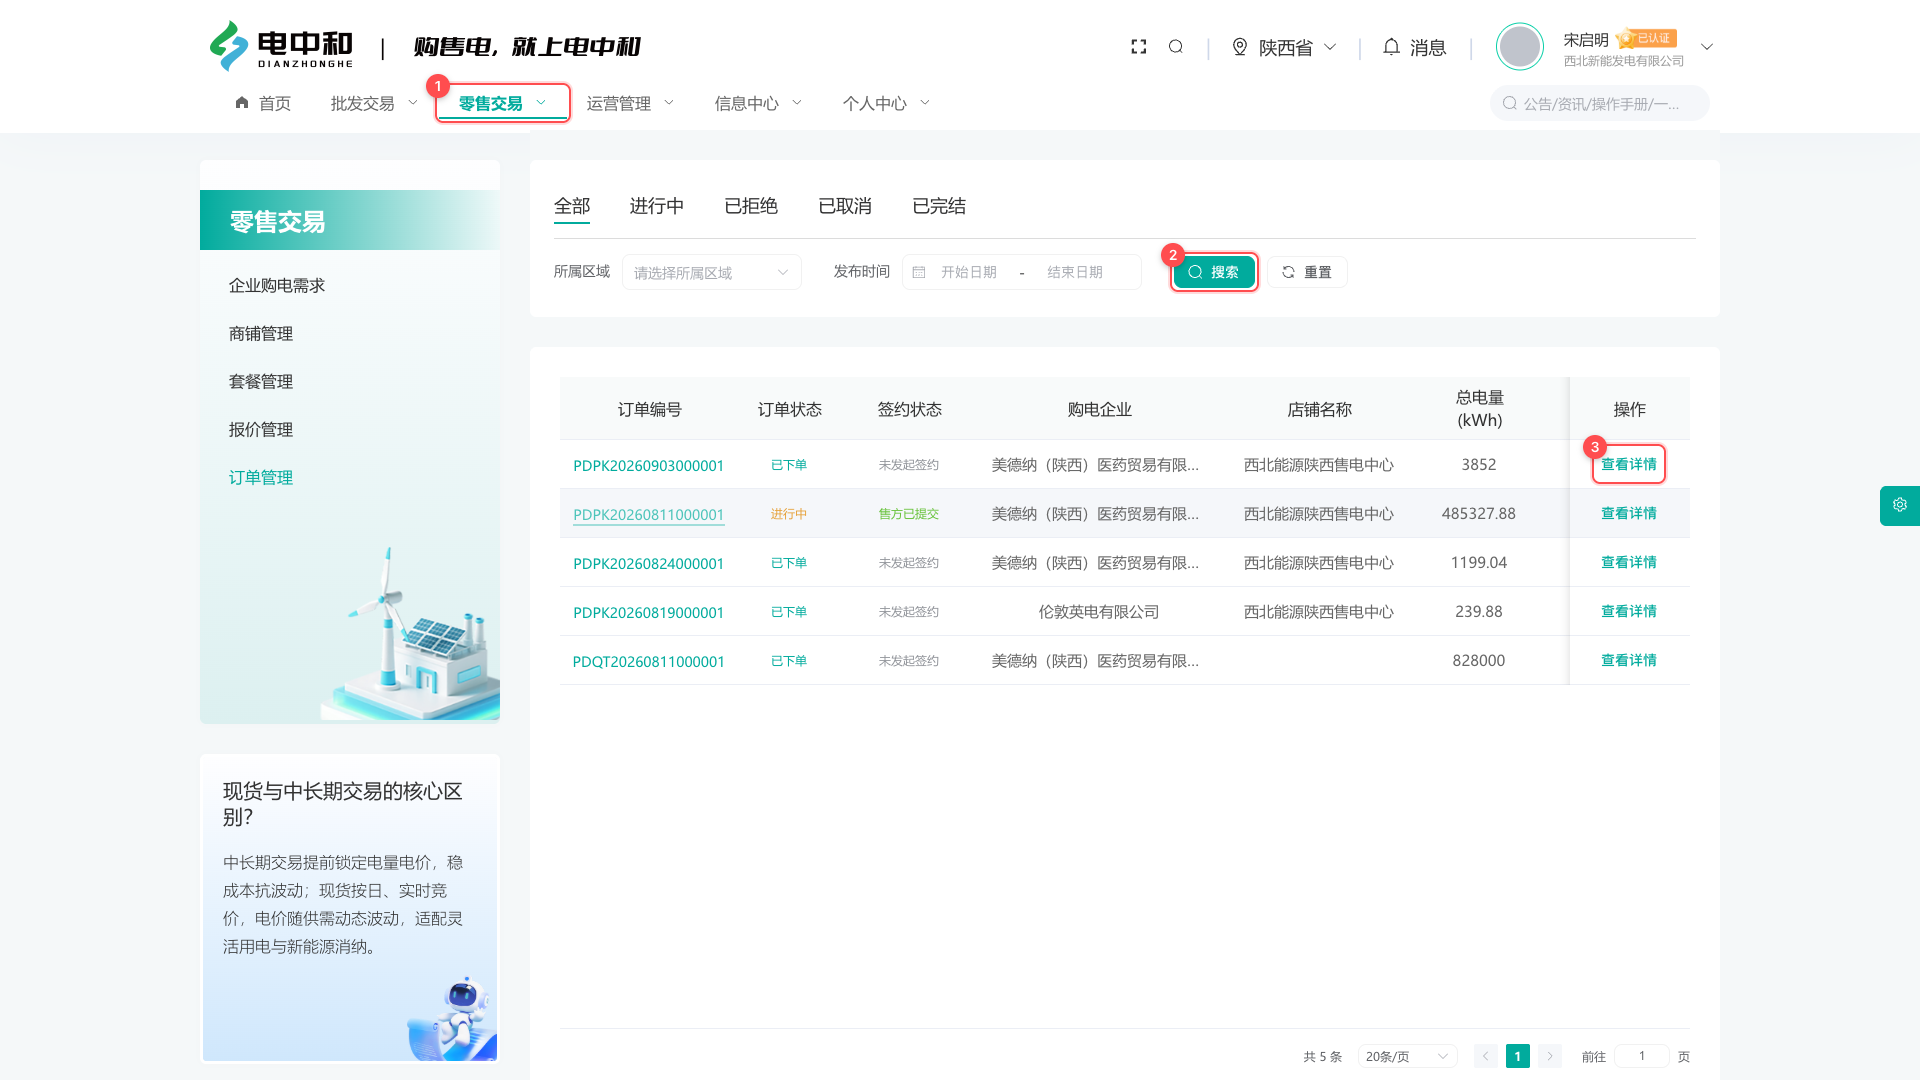Select the 全部 tab

click(x=572, y=206)
